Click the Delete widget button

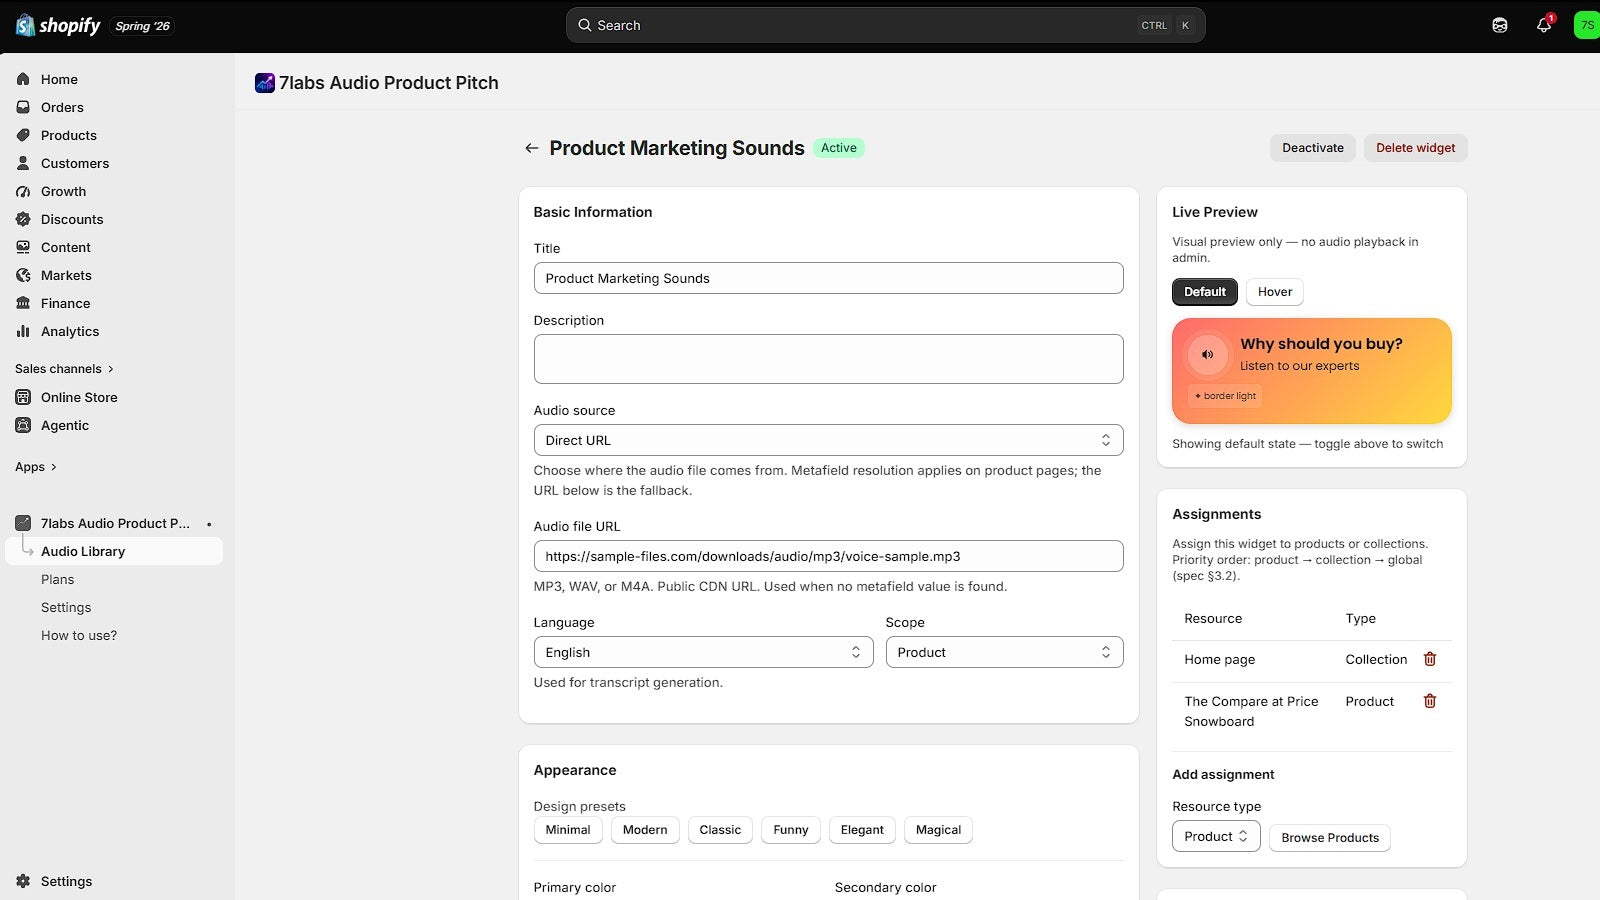(1416, 148)
